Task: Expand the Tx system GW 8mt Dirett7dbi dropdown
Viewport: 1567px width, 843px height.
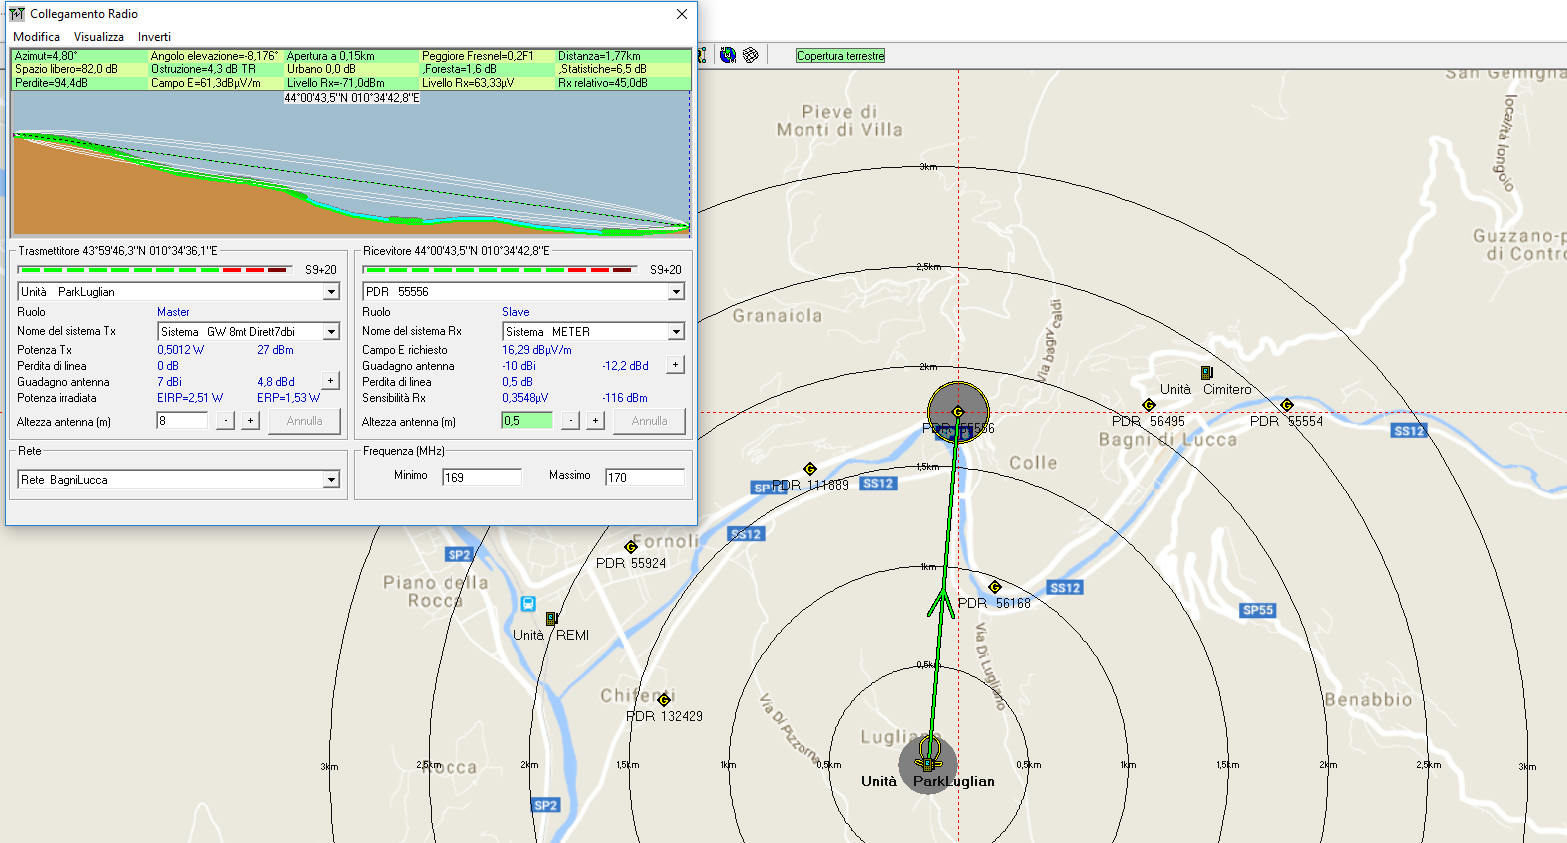Action: 331,331
